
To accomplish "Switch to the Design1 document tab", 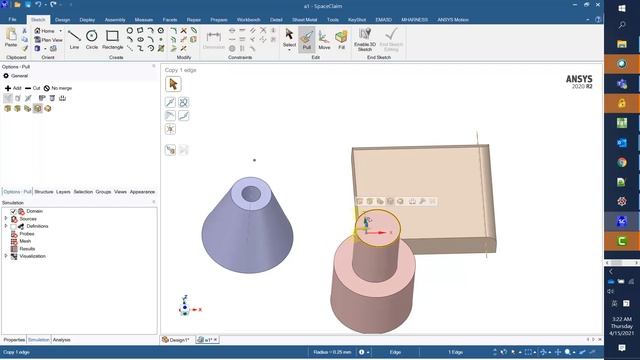I will (x=176, y=340).
